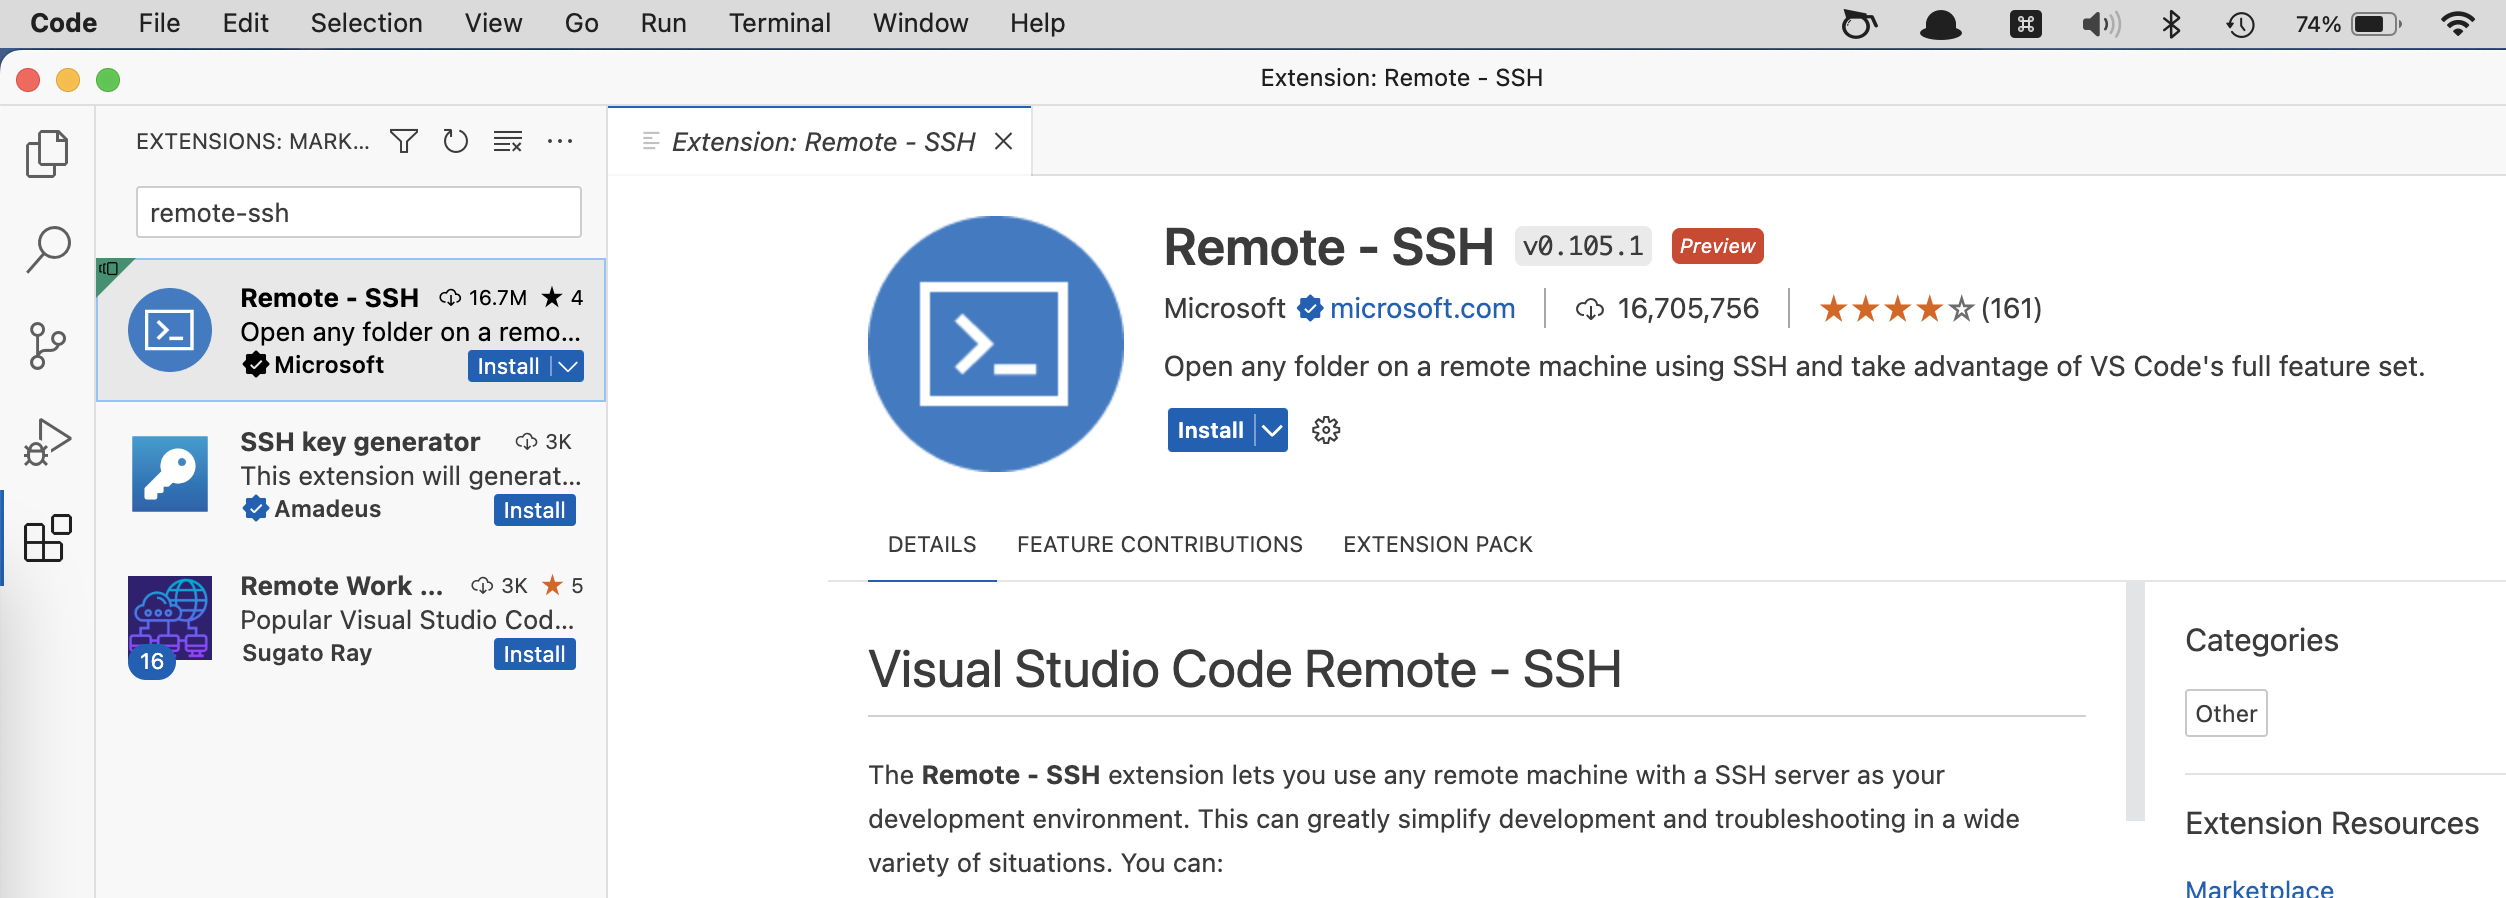Select the Extension: Remote - SSH editor tab
Screen dimensions: 2506x898
pos(822,142)
